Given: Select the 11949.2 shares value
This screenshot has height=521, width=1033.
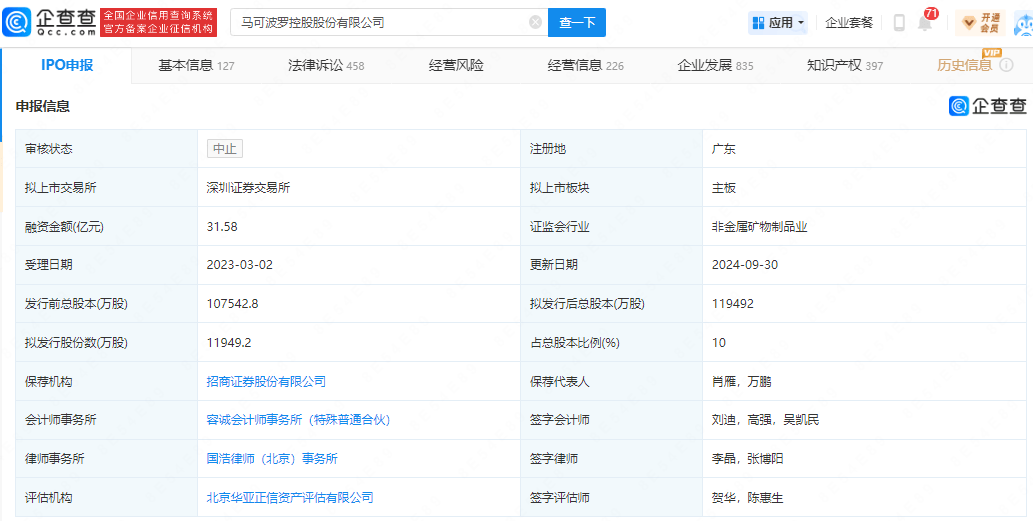Looking at the screenshot, I should pyautogui.click(x=229, y=343).
